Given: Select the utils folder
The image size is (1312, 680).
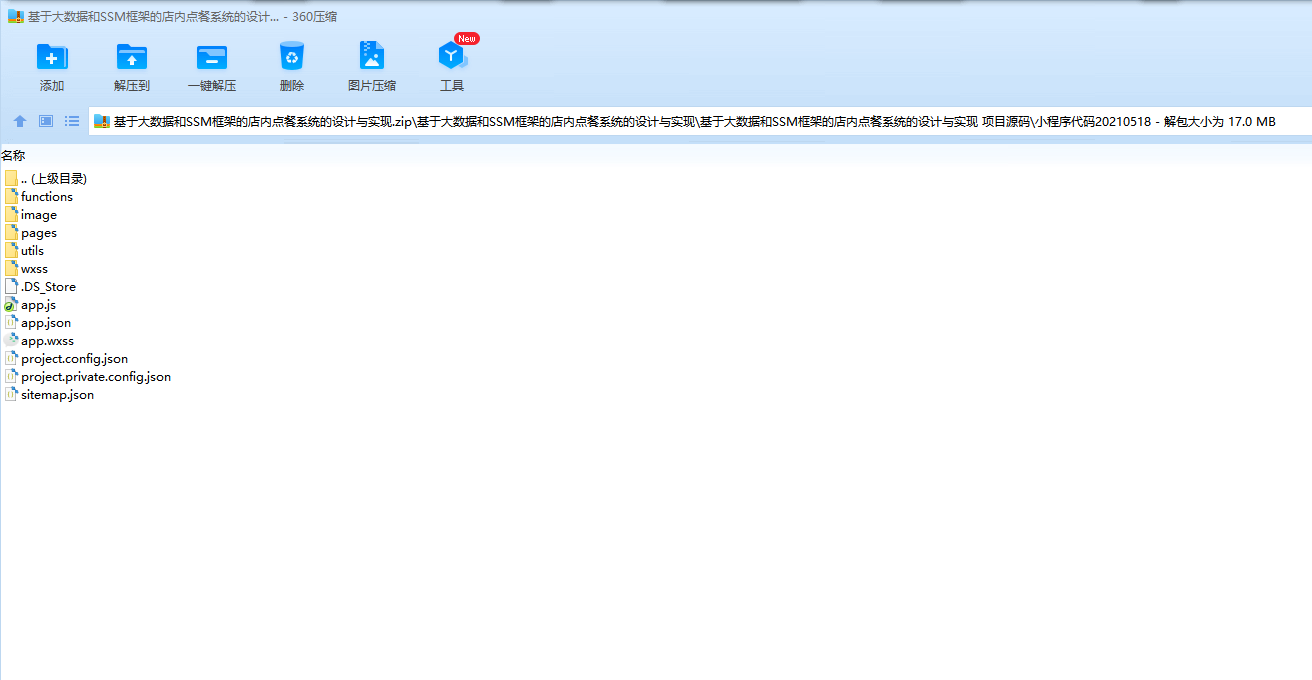Looking at the screenshot, I should click(25, 250).
